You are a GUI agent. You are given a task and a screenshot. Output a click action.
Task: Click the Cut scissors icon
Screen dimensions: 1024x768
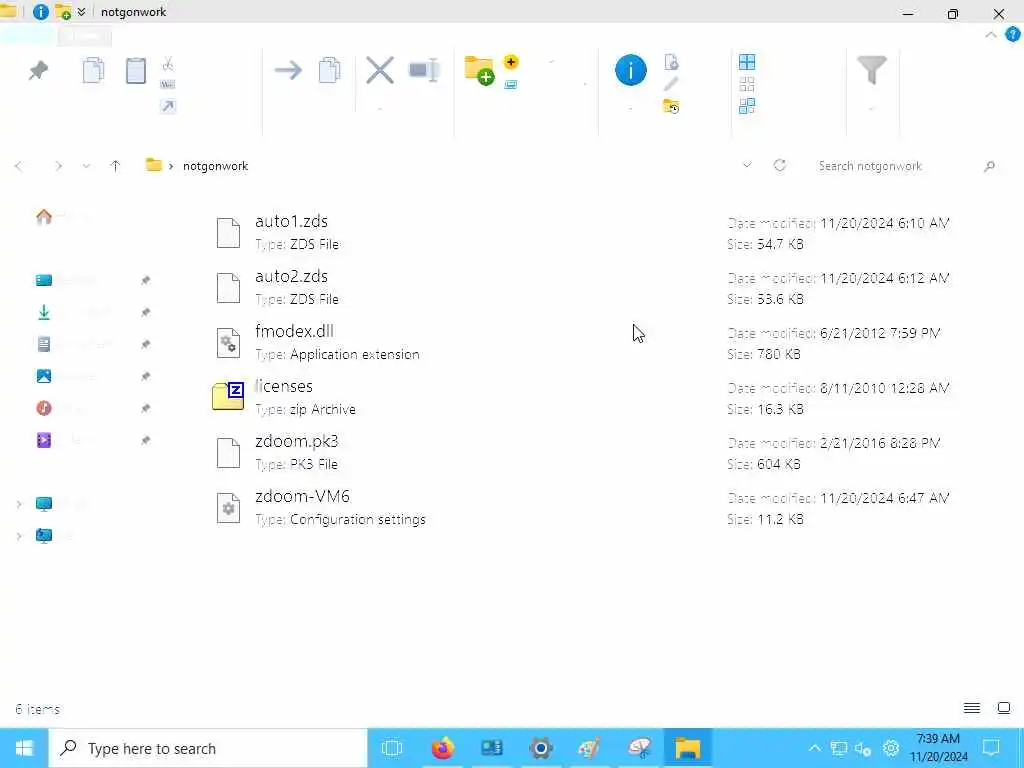(168, 63)
